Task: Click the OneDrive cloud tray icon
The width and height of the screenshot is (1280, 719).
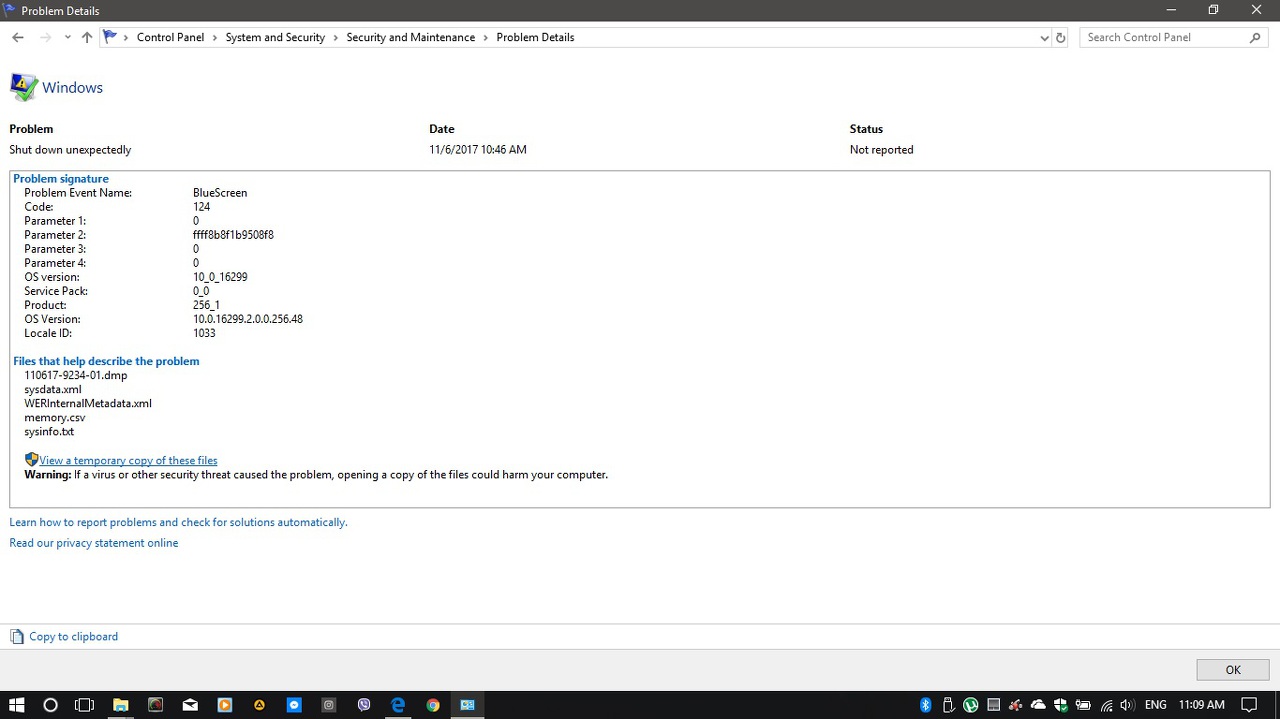Action: click(x=1038, y=705)
